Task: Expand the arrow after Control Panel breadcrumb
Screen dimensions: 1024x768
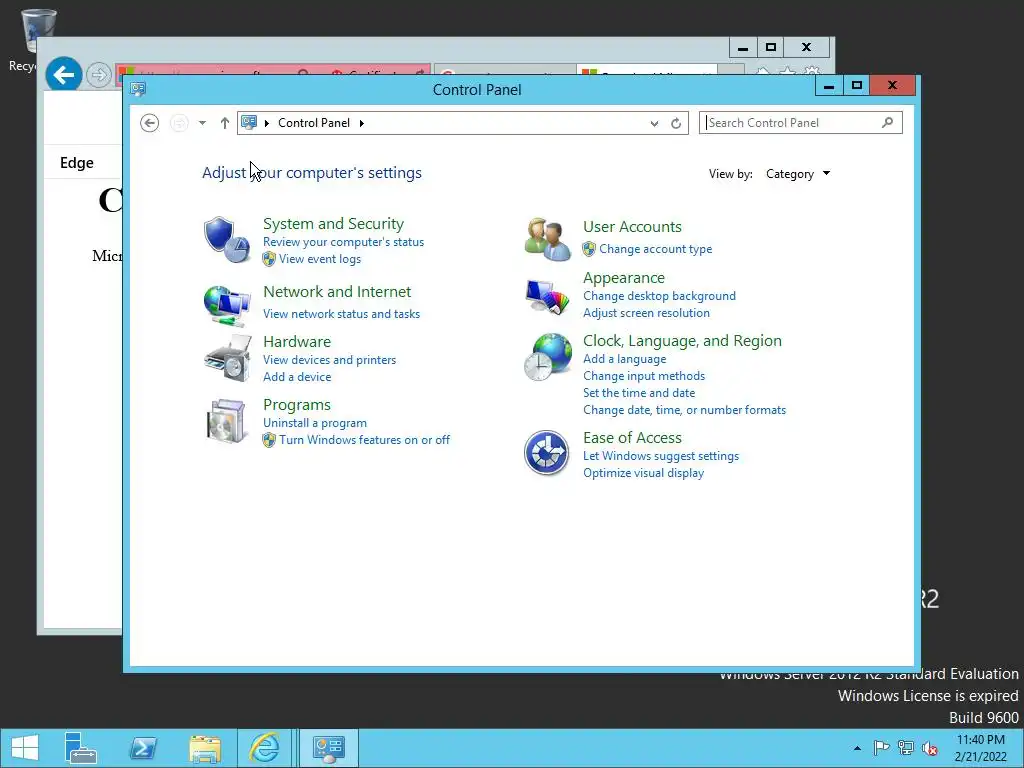Action: [362, 123]
